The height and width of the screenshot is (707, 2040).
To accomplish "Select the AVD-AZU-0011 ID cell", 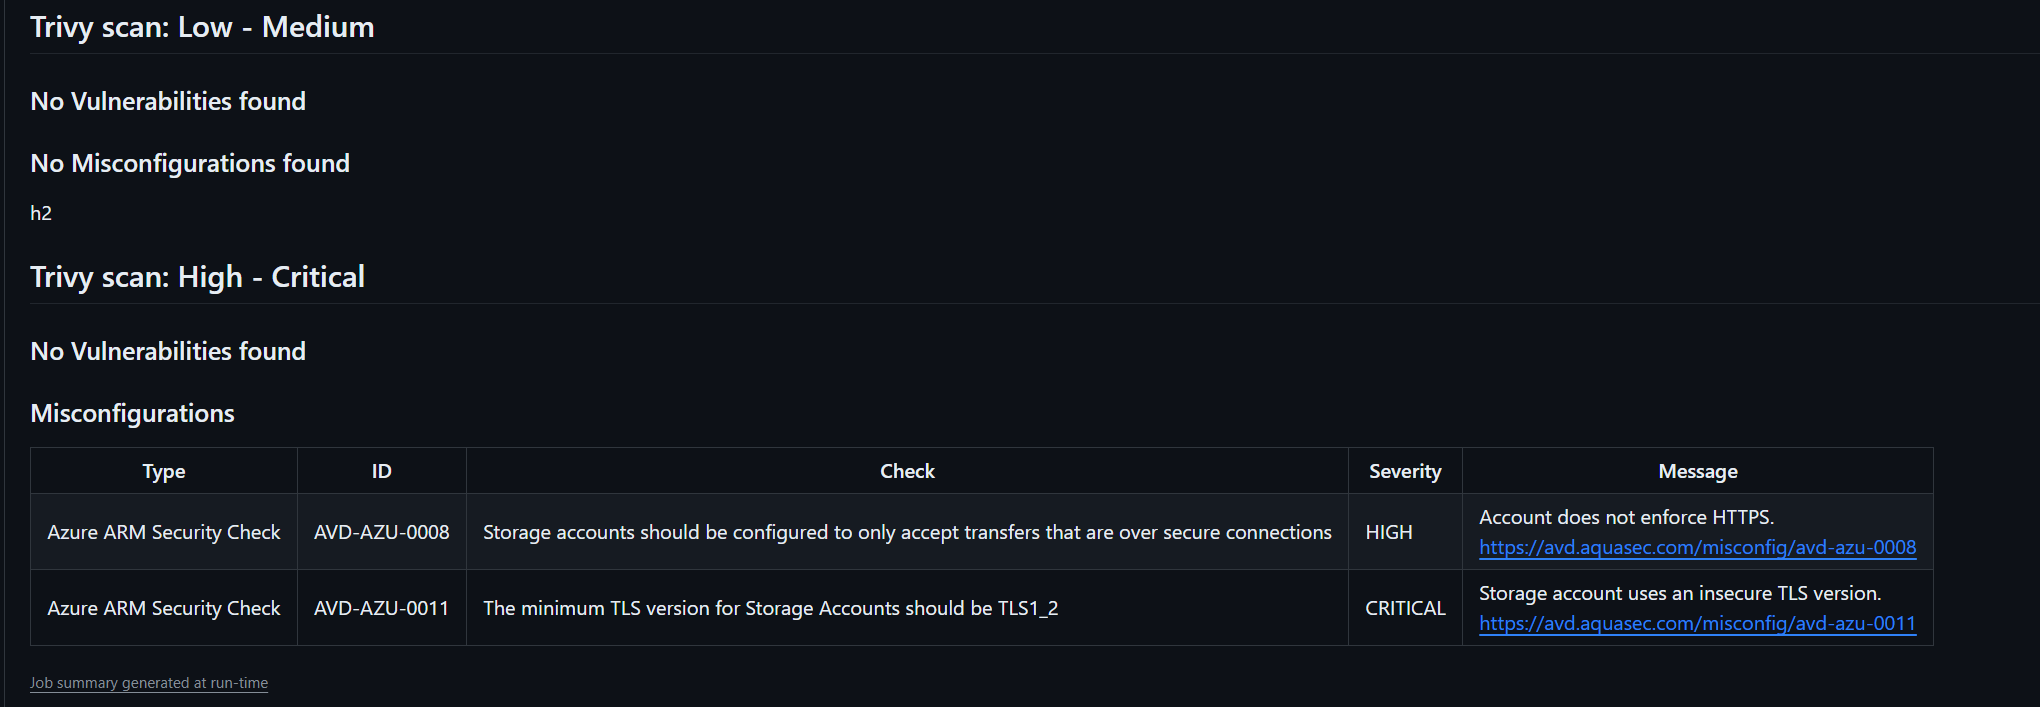I will click(382, 608).
